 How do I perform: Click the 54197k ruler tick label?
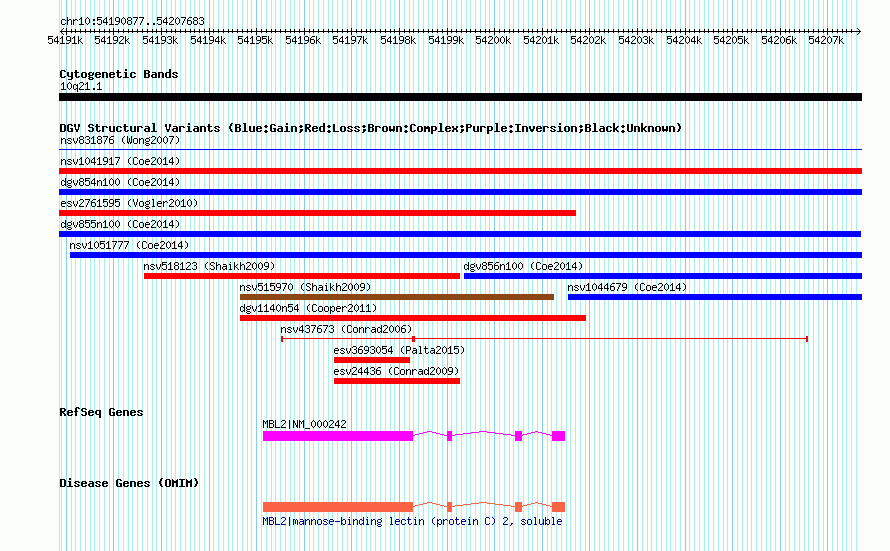coord(350,40)
